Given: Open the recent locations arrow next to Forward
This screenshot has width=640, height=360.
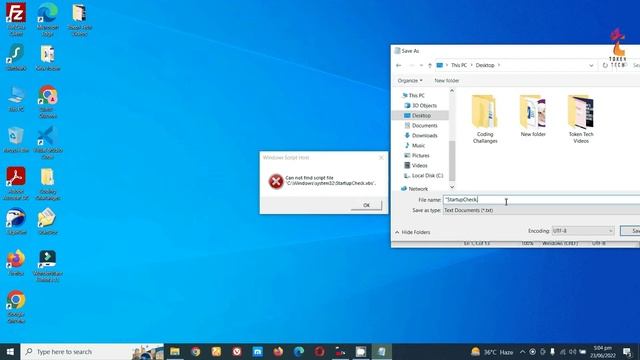Looking at the screenshot, I should click(421, 65).
